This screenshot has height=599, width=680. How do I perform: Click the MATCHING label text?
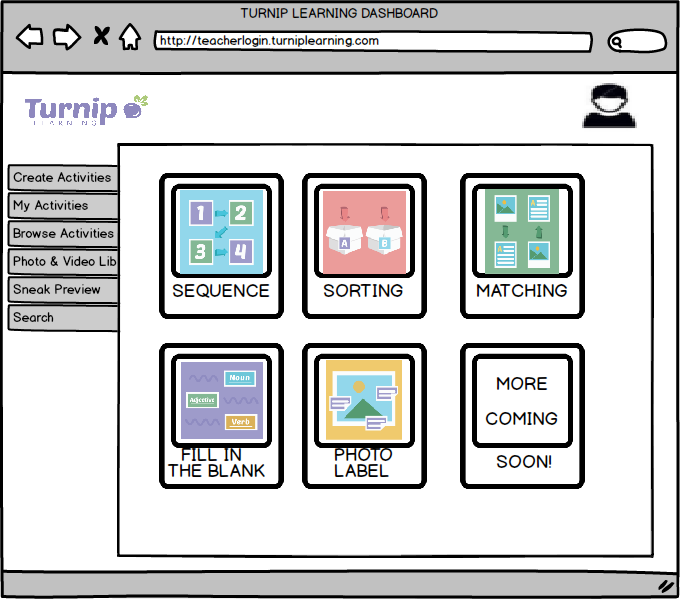pos(522,291)
